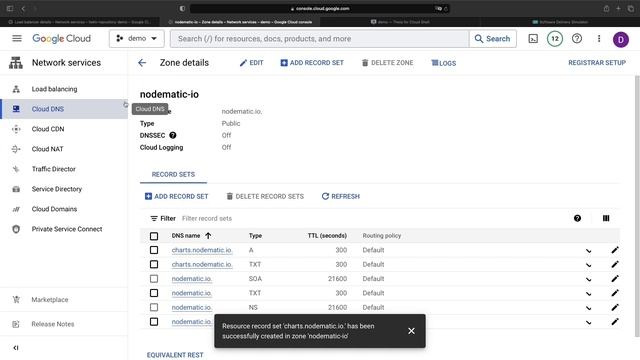Open notifications badge showing 12

point(555,39)
